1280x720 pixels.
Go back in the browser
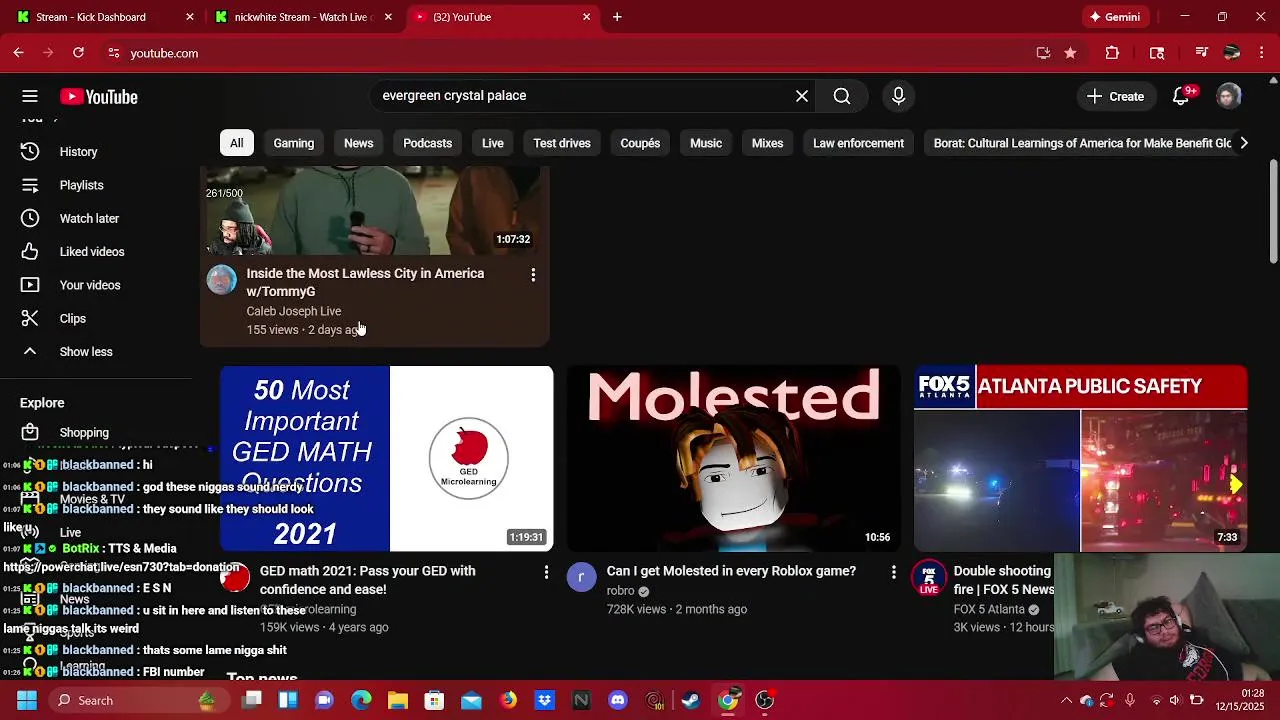(18, 53)
